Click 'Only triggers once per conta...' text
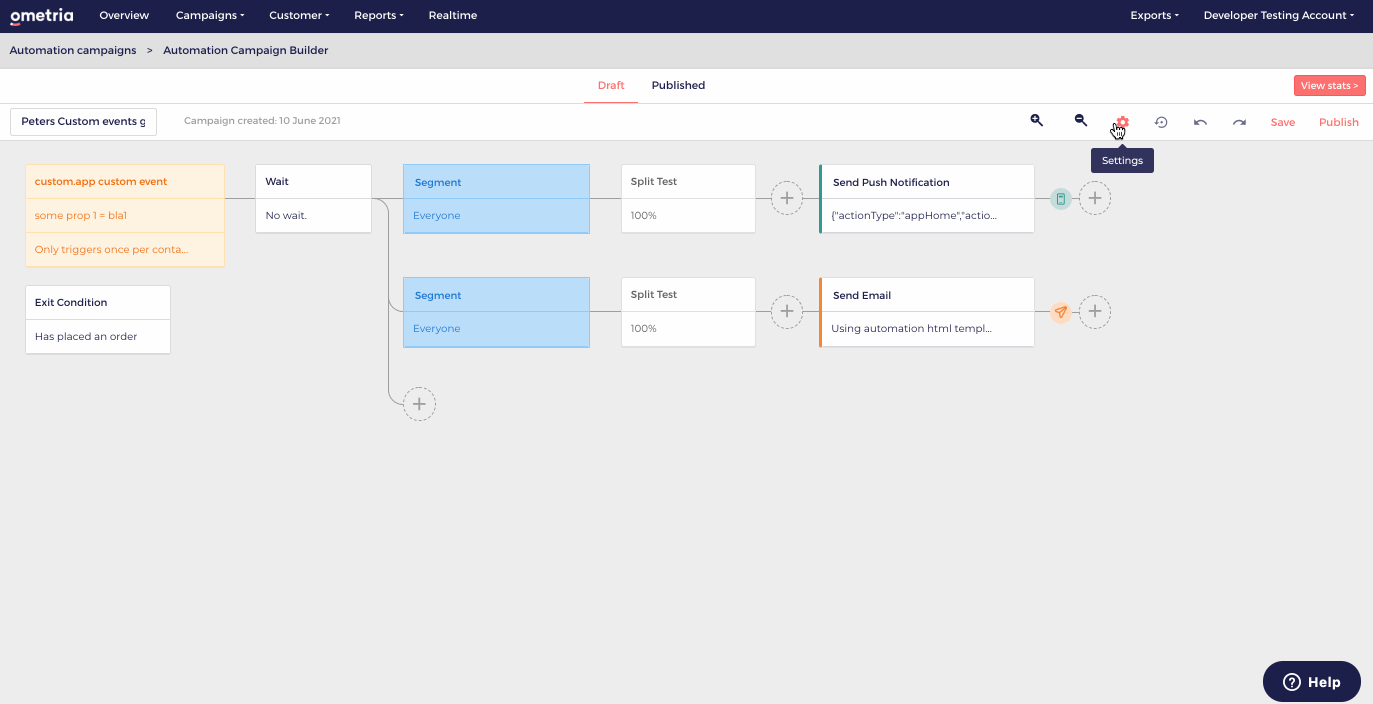The width and height of the screenshot is (1373, 704). coord(111,250)
